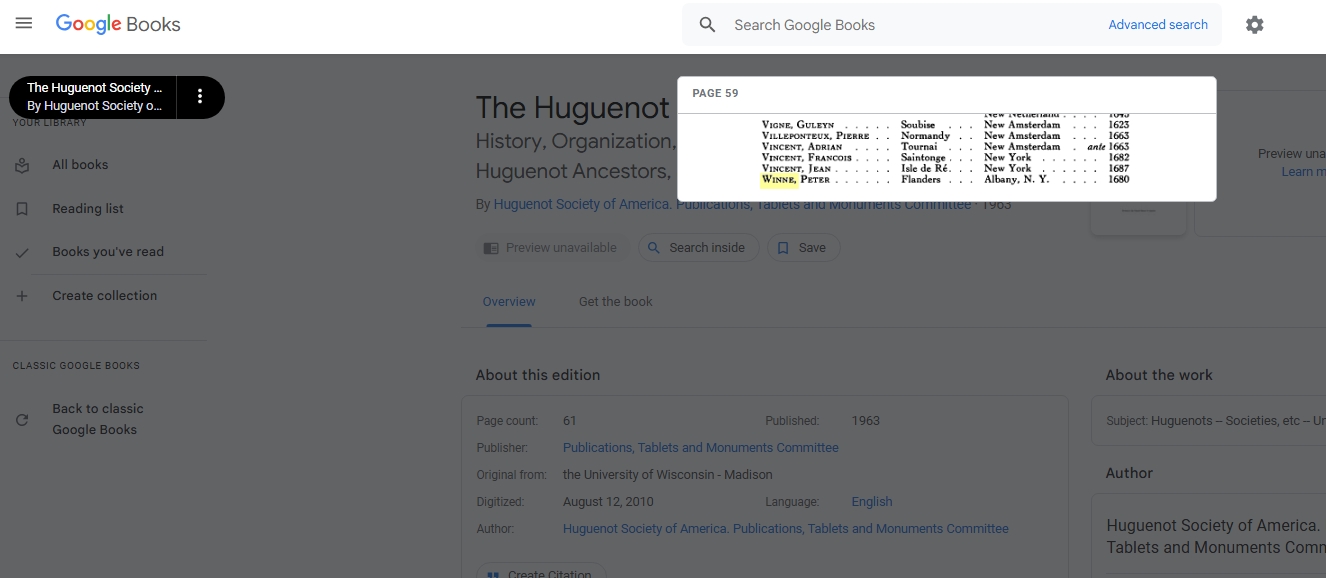This screenshot has width=1326, height=578.
Task: Switch to Get the book tab
Action: pos(615,302)
